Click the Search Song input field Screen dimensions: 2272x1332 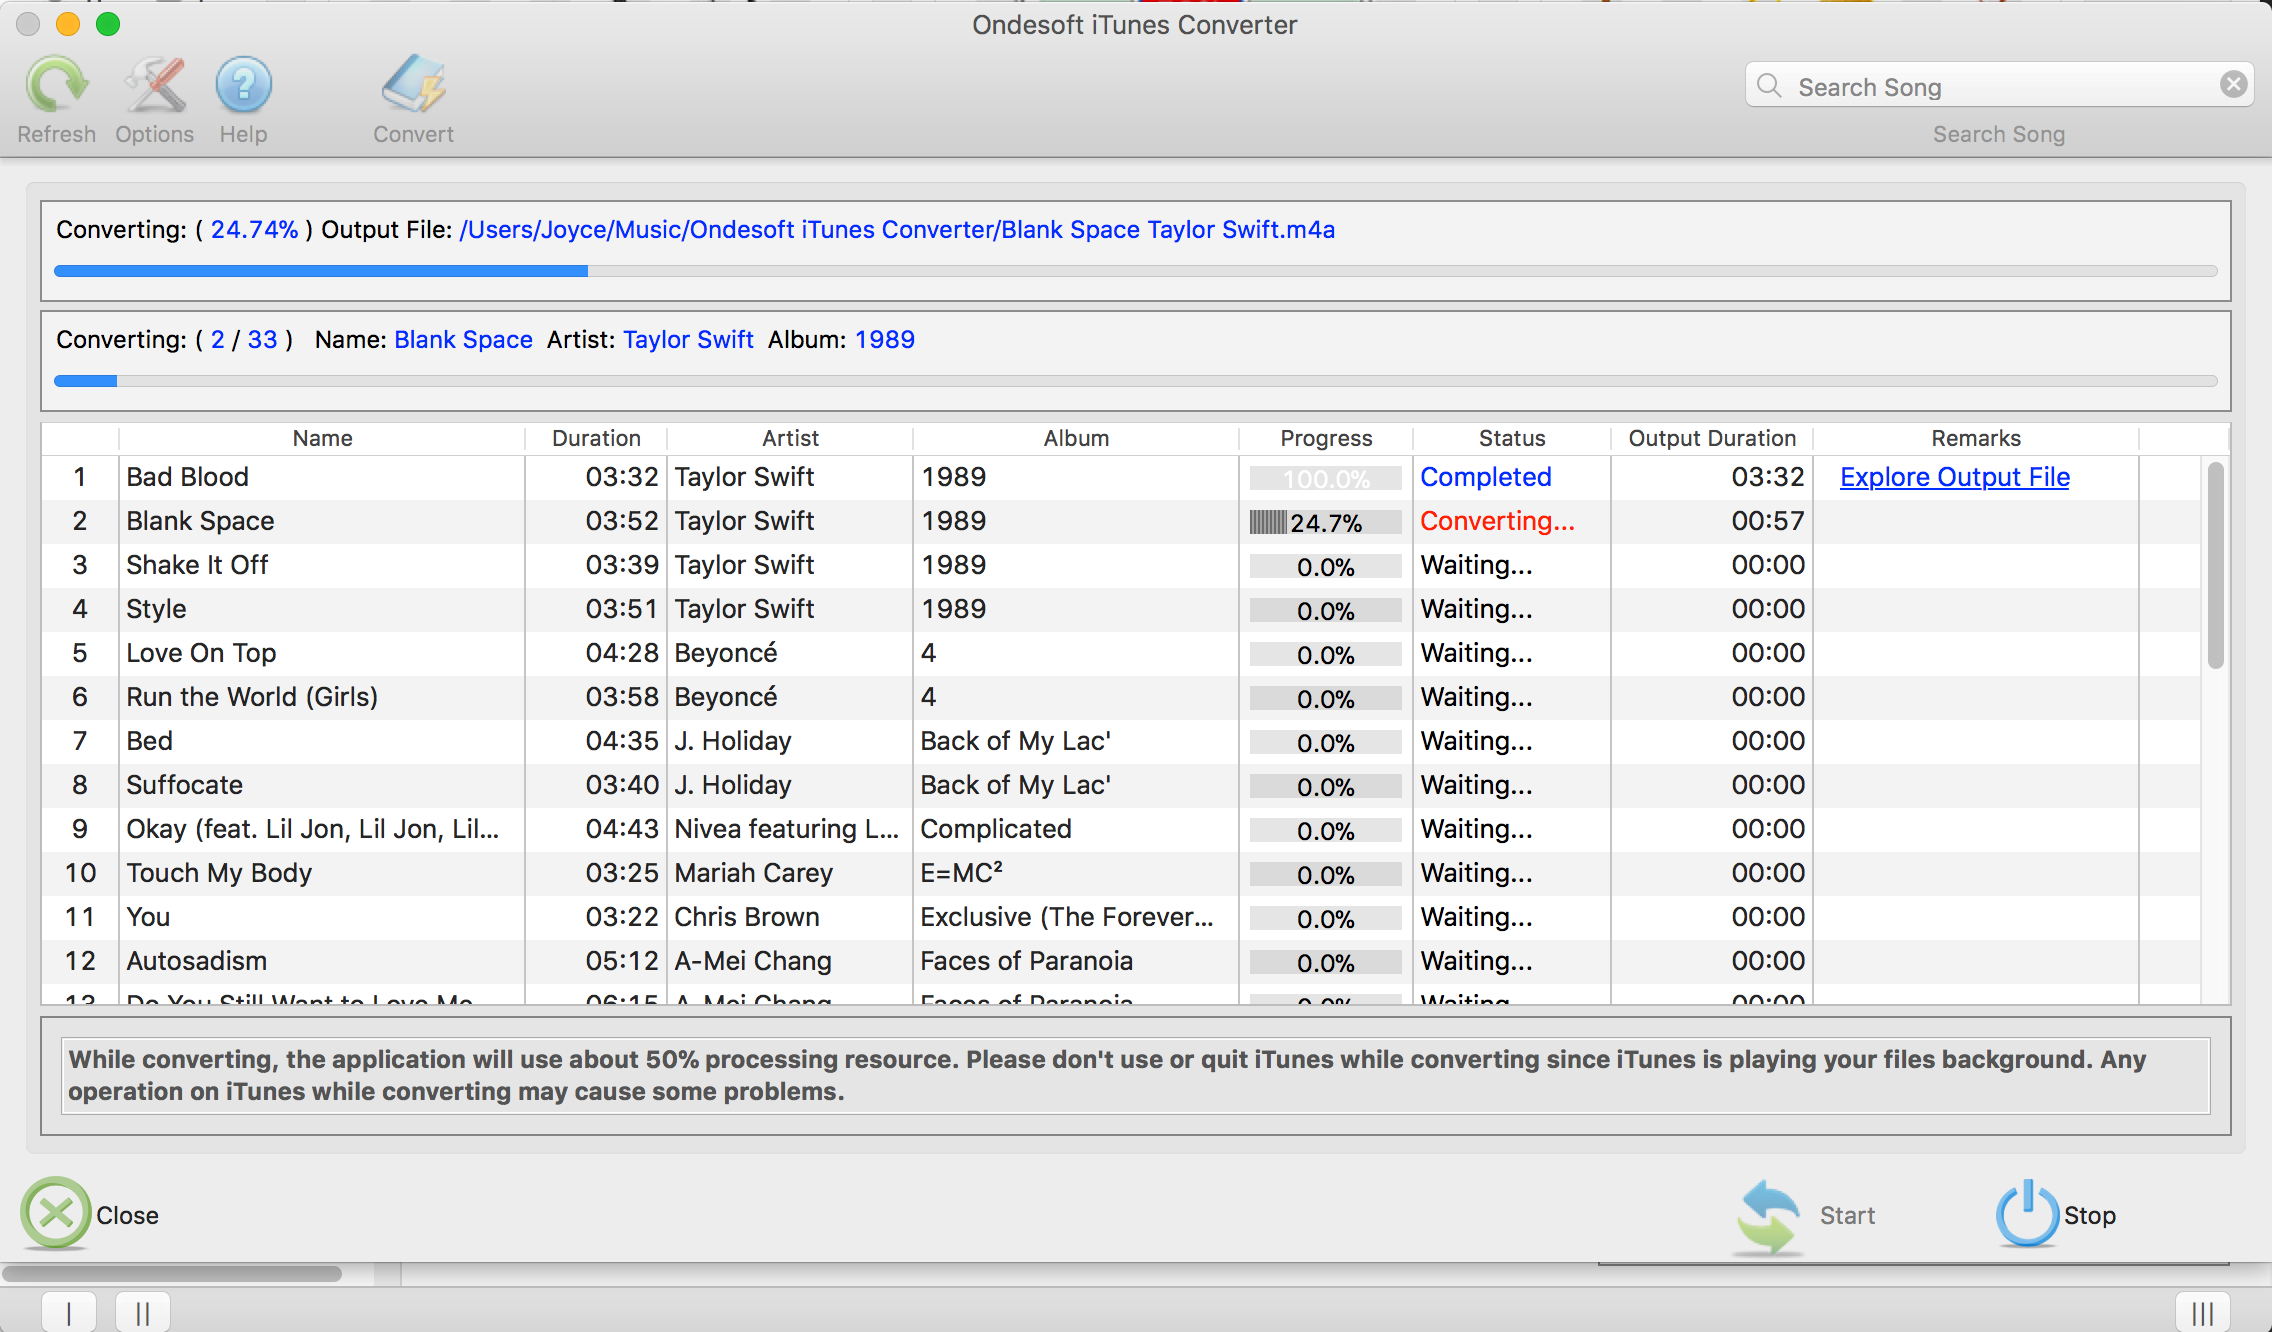click(1999, 86)
